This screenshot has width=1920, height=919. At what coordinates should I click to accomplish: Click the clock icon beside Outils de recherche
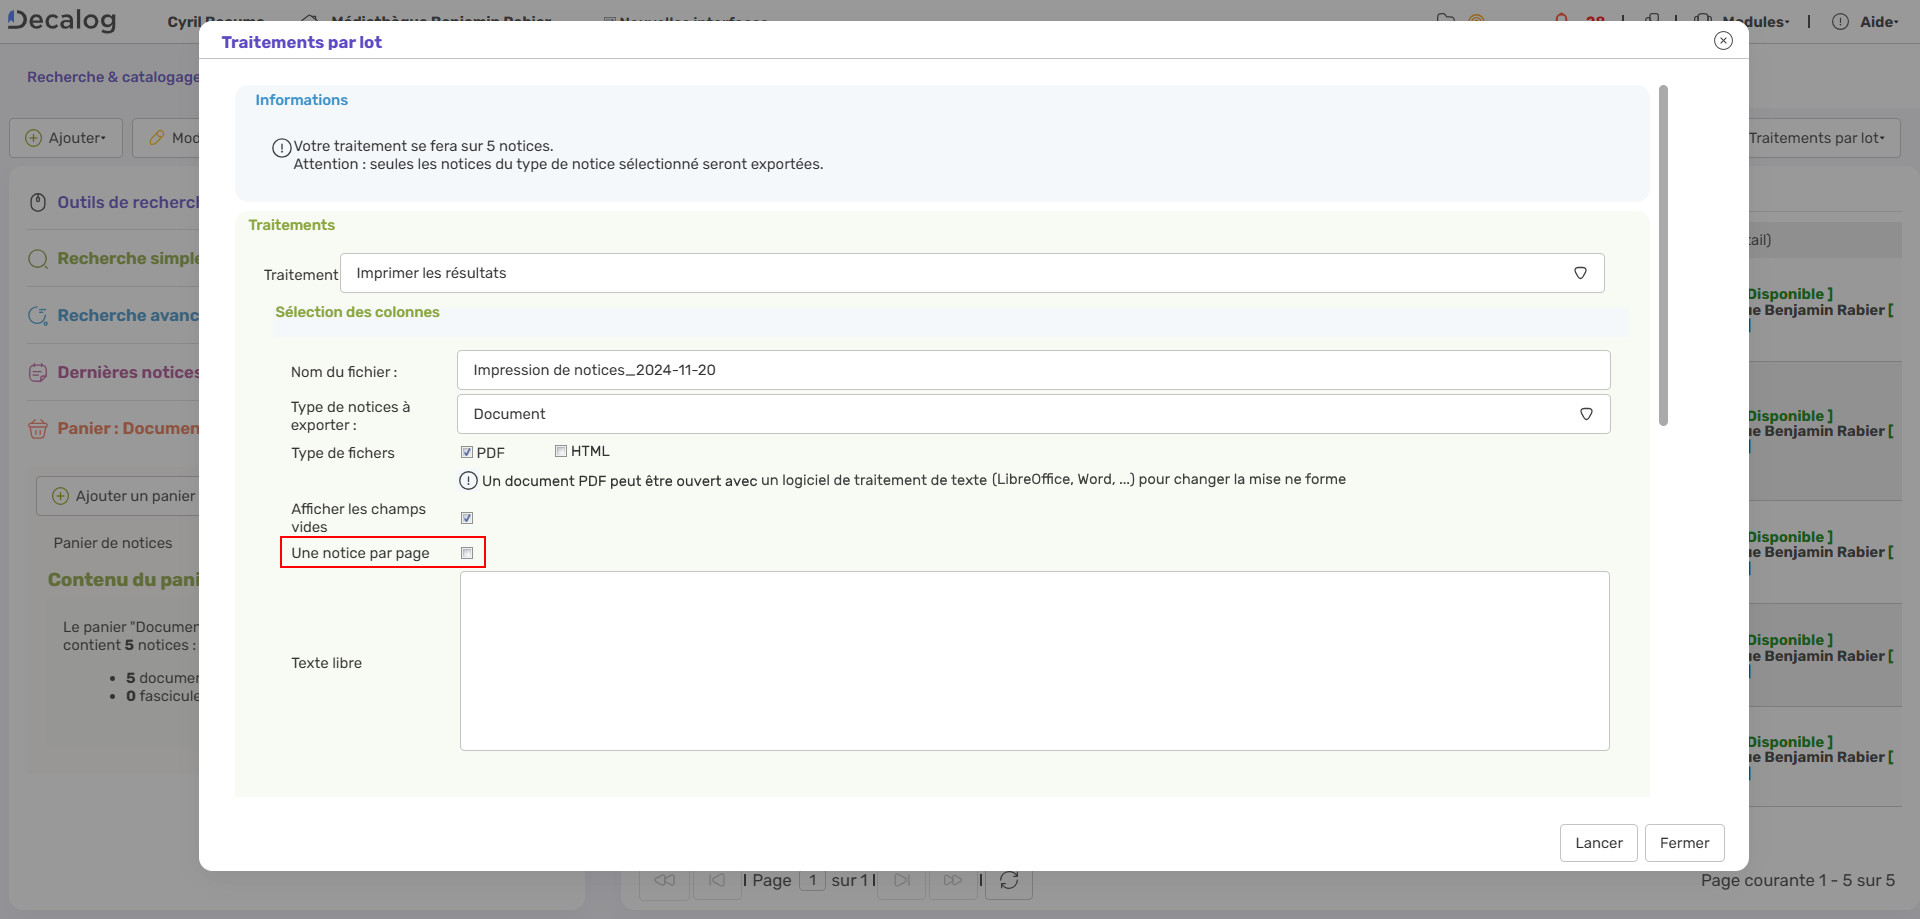point(38,202)
